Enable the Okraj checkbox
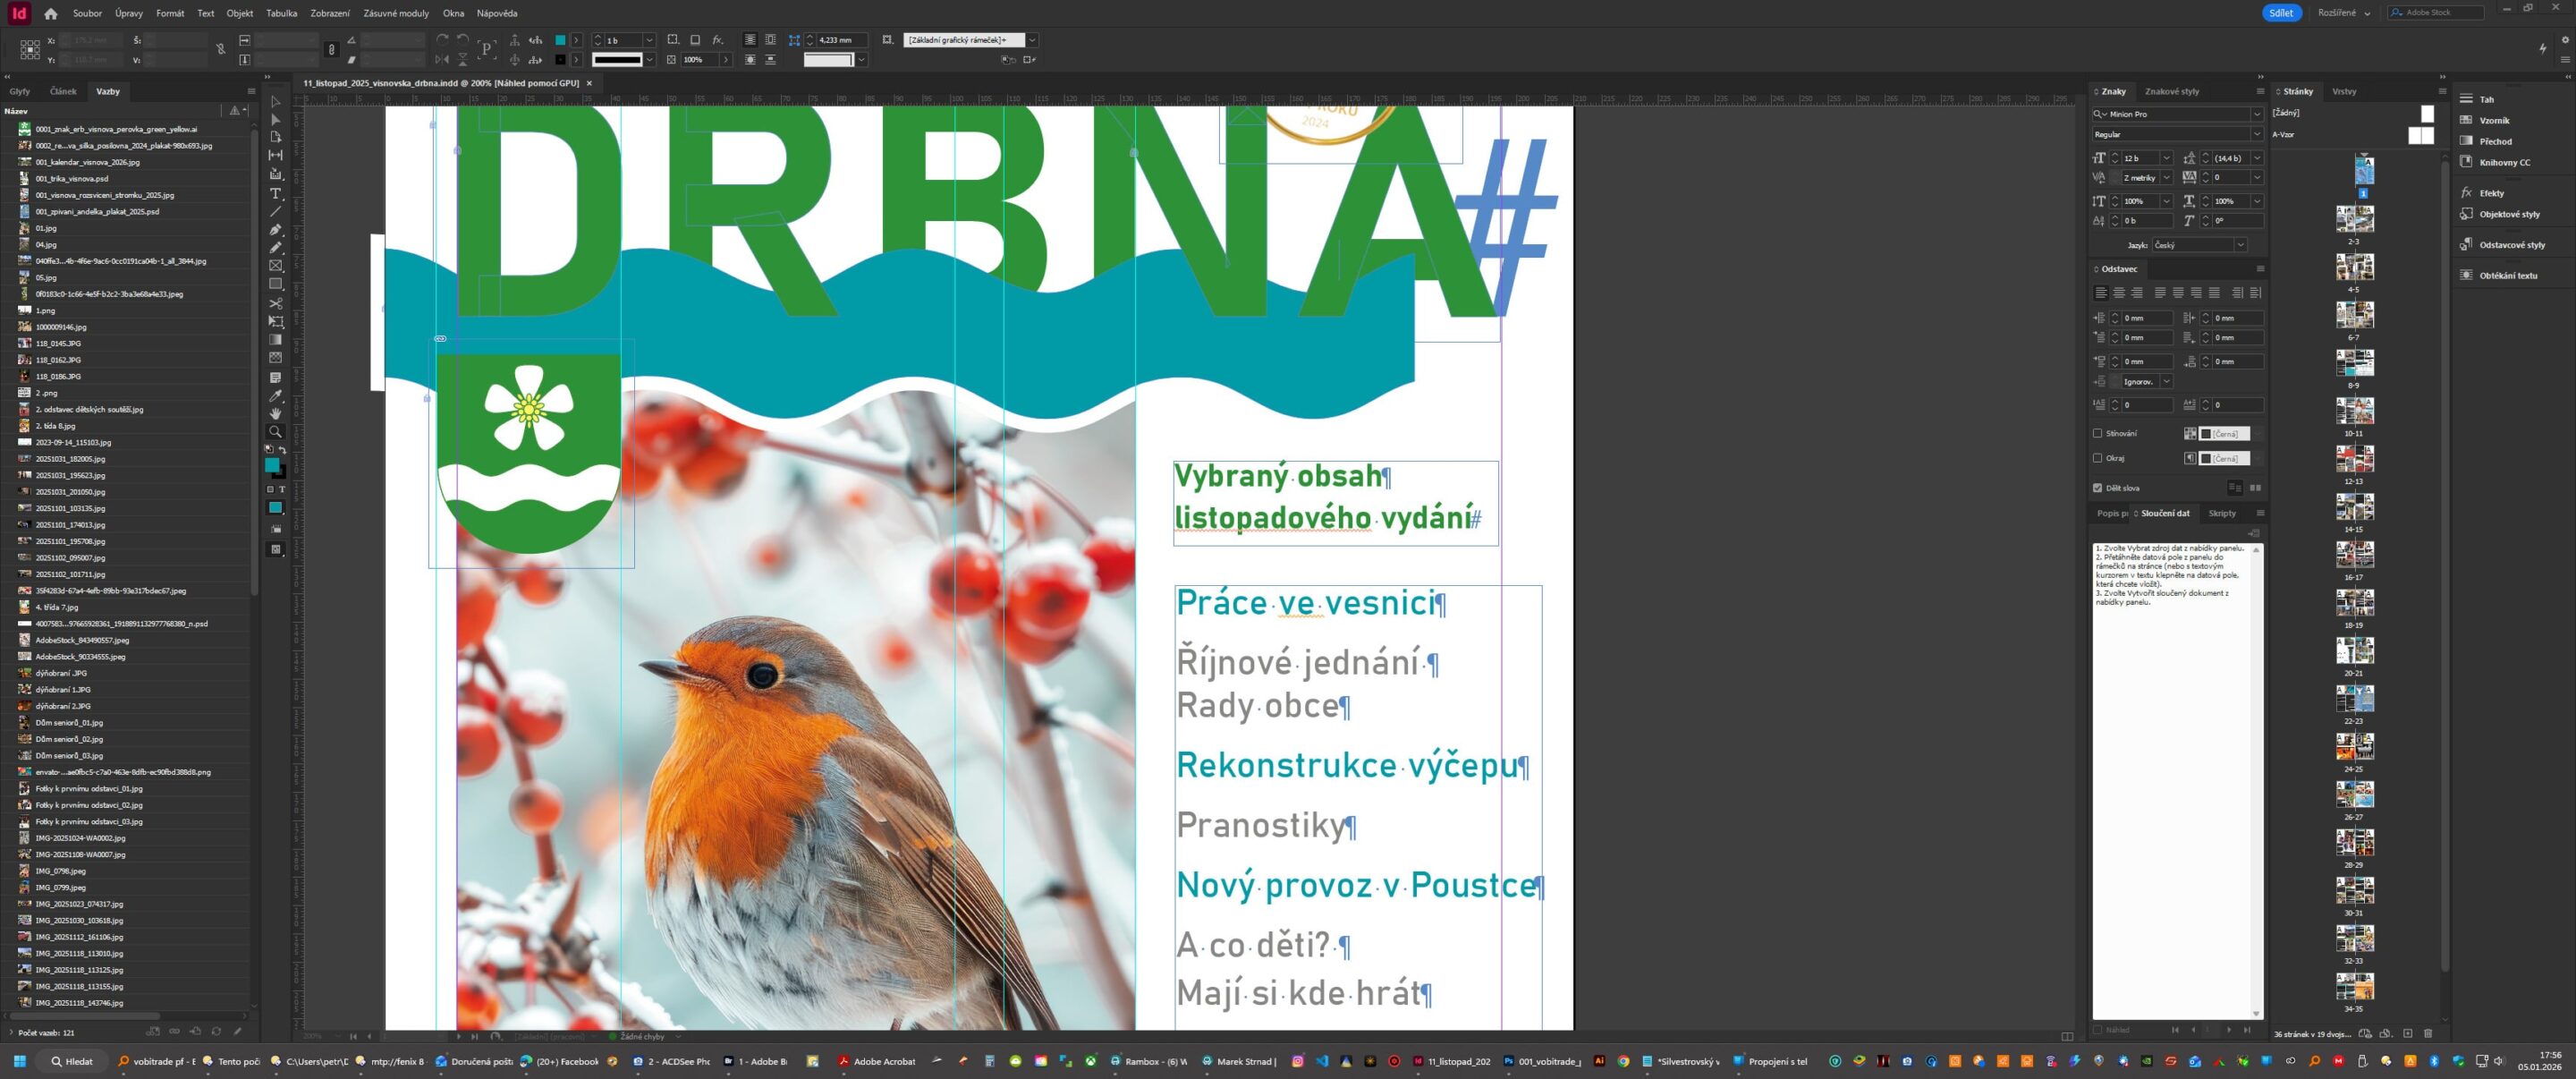Viewport: 2576px width, 1079px height. pos(2097,458)
